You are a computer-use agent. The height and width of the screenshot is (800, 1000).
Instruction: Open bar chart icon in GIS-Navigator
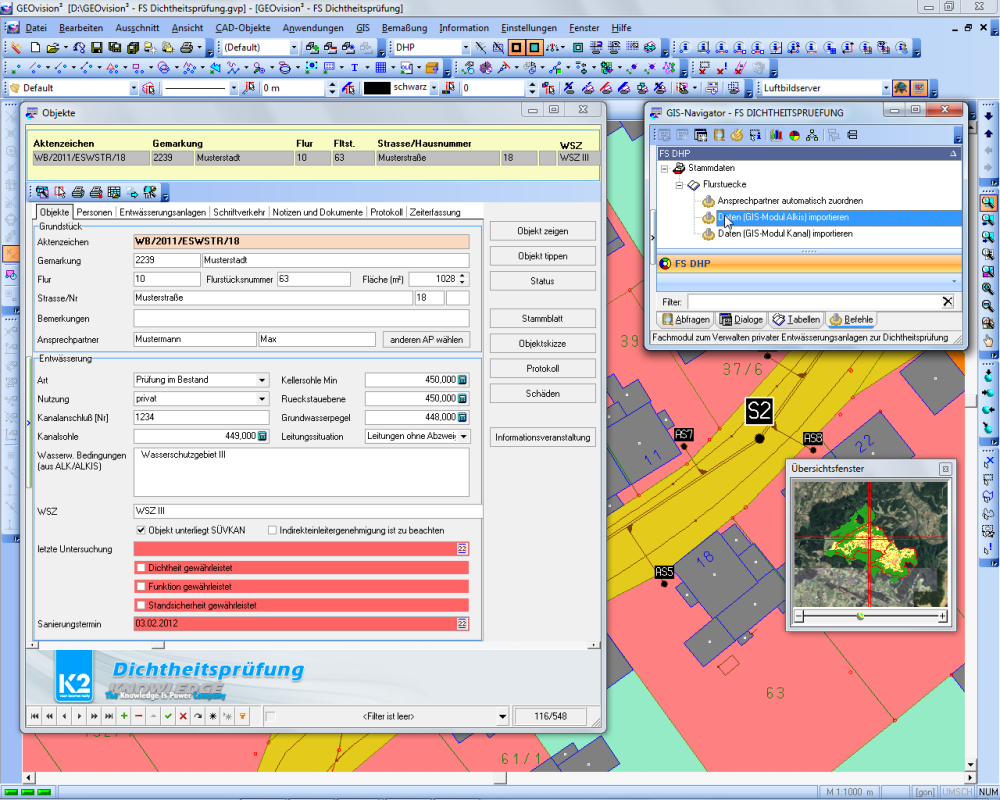[776, 135]
